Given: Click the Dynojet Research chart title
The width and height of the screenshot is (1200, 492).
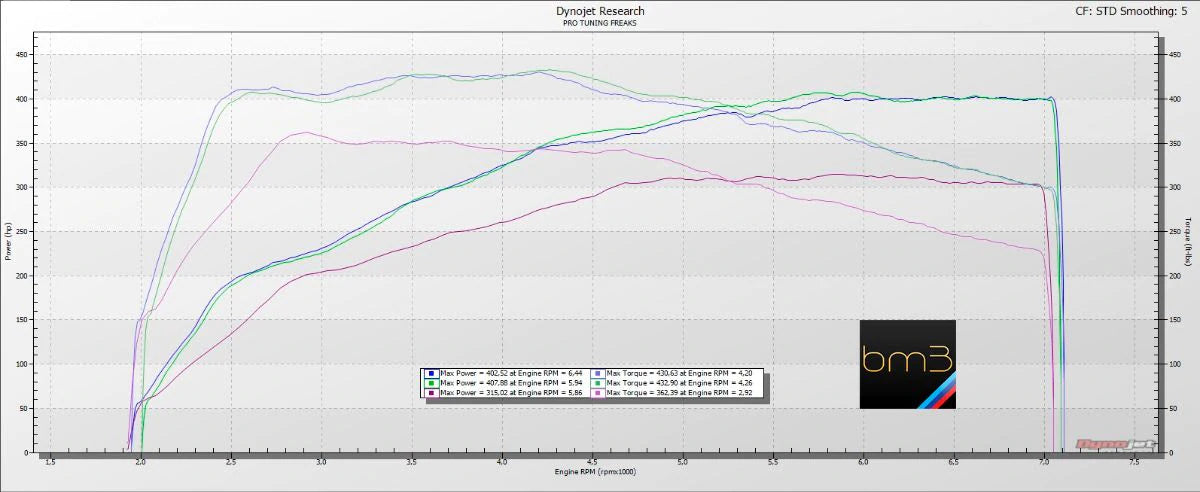Looking at the screenshot, I should tap(600, 11).
